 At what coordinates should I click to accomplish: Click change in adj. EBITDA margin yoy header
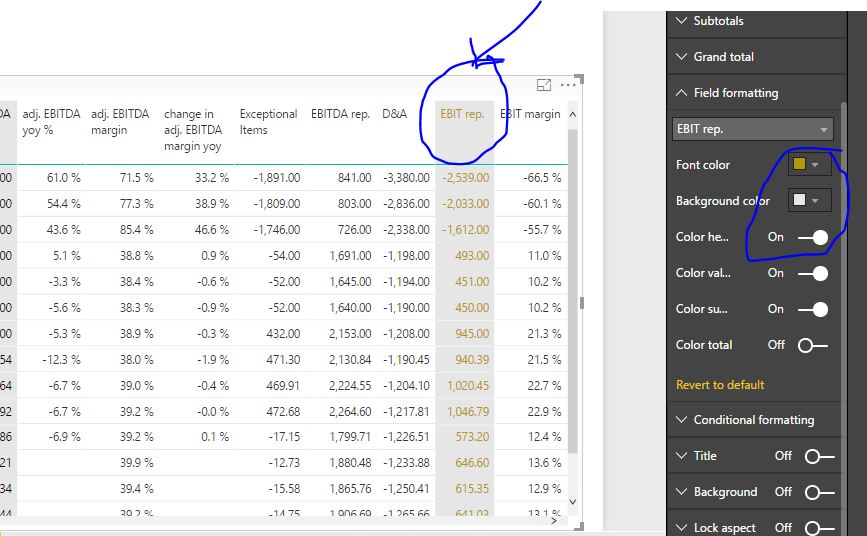point(193,130)
